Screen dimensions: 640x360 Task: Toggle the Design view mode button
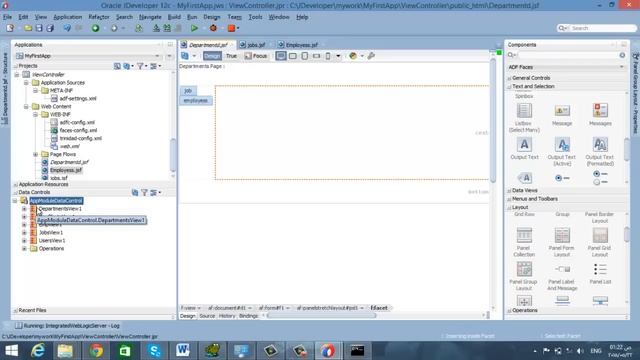212,56
